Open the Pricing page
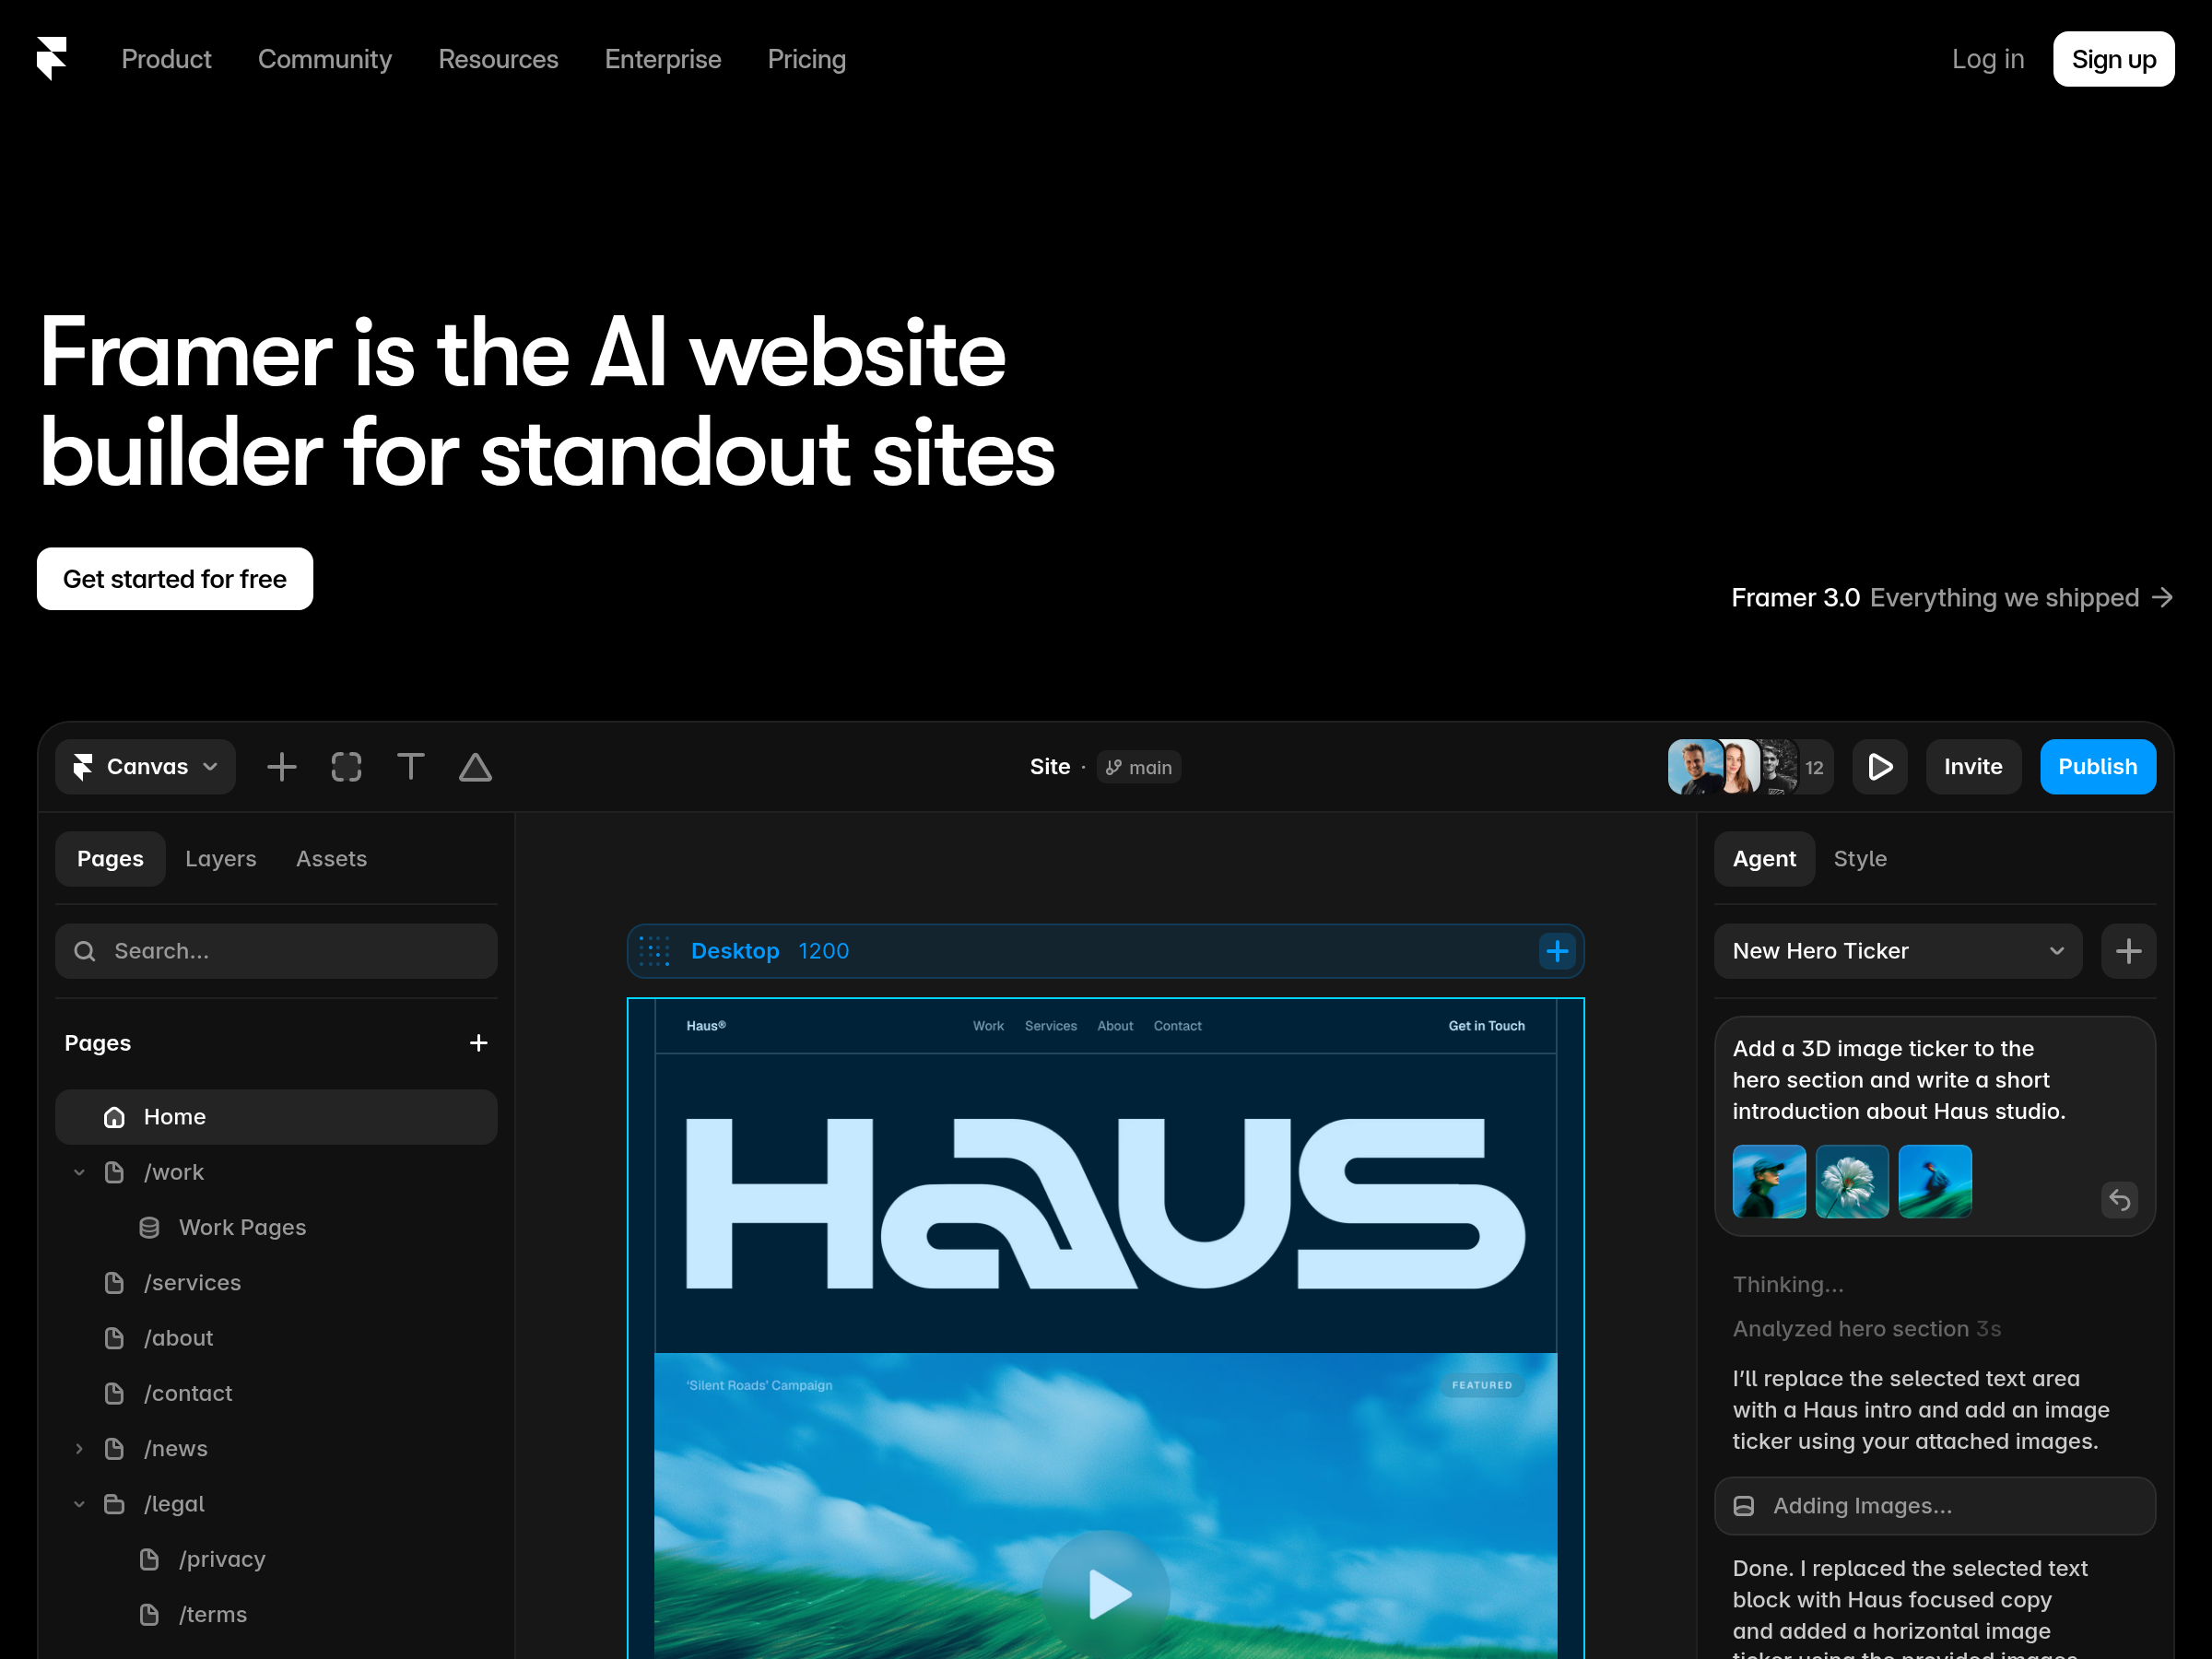Screen dimensions: 2212x1659 (807, 59)
